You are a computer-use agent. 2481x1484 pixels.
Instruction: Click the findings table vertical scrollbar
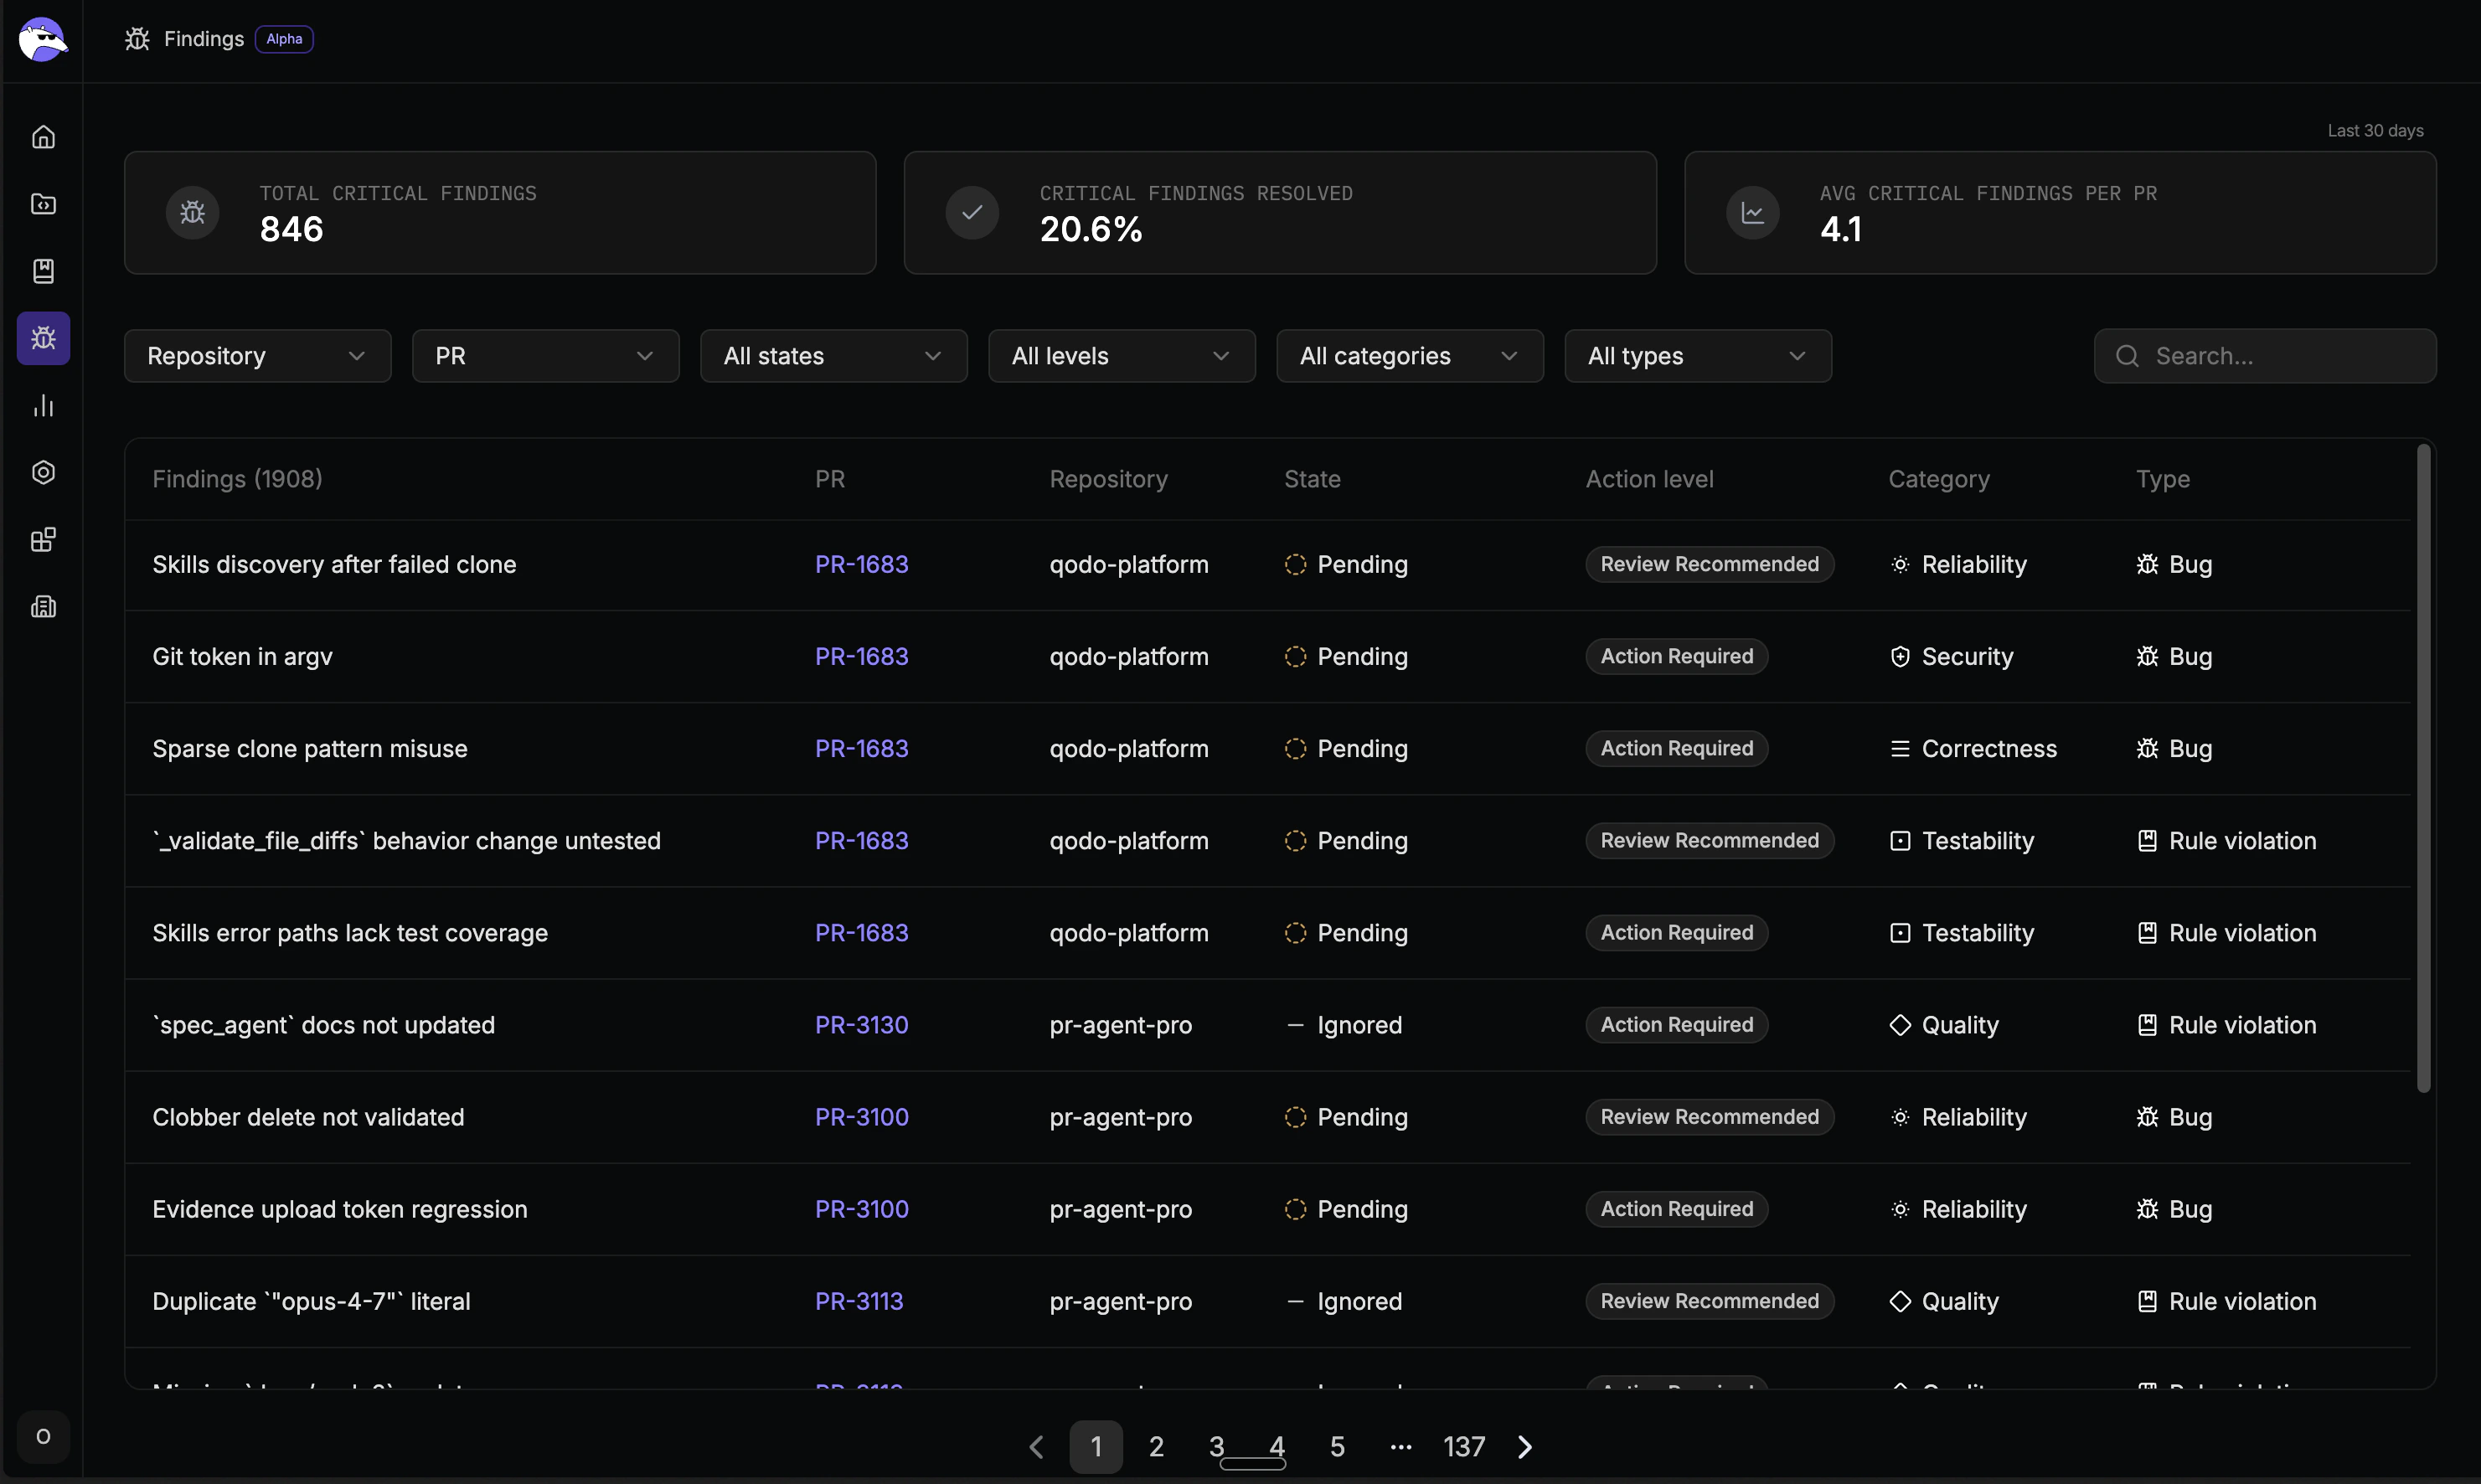pyautogui.click(x=2423, y=768)
